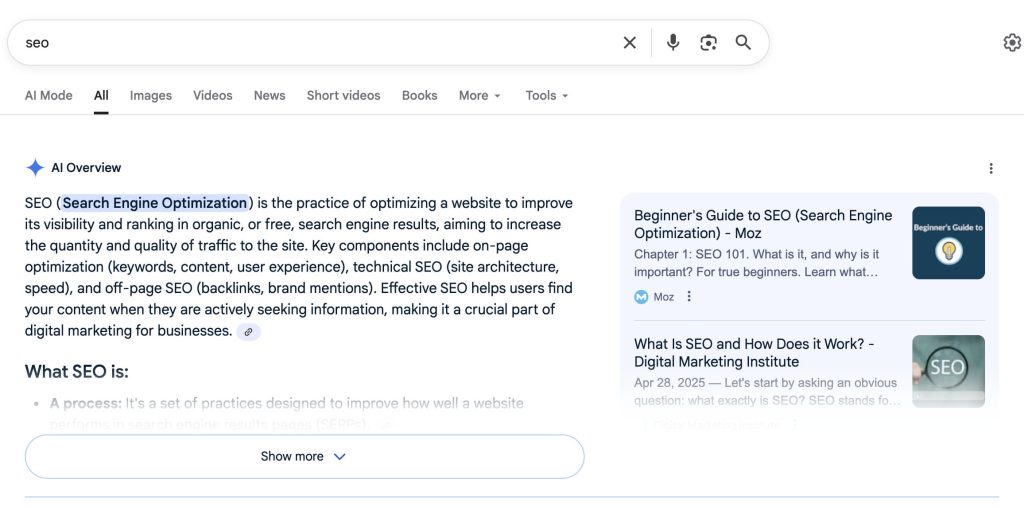The width and height of the screenshot is (1024, 508).
Task: Open the three-dot menu next to Moz source
Action: (x=689, y=297)
